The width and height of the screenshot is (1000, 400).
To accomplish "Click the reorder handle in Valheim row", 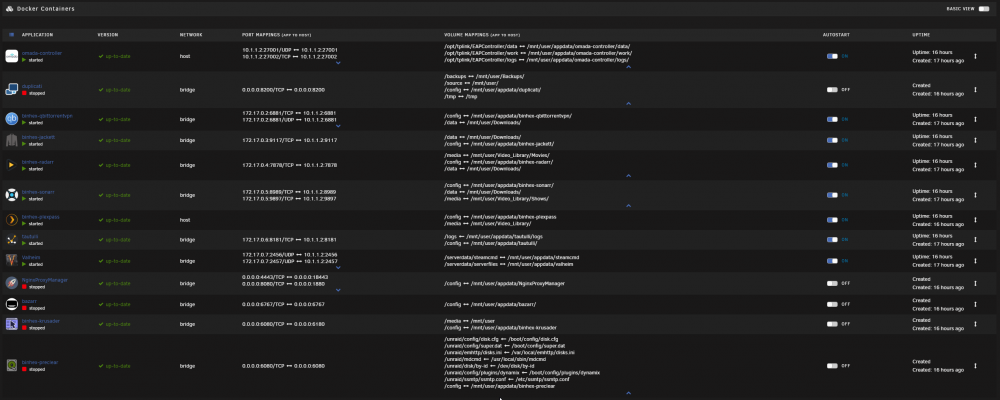I will [x=975, y=260].
